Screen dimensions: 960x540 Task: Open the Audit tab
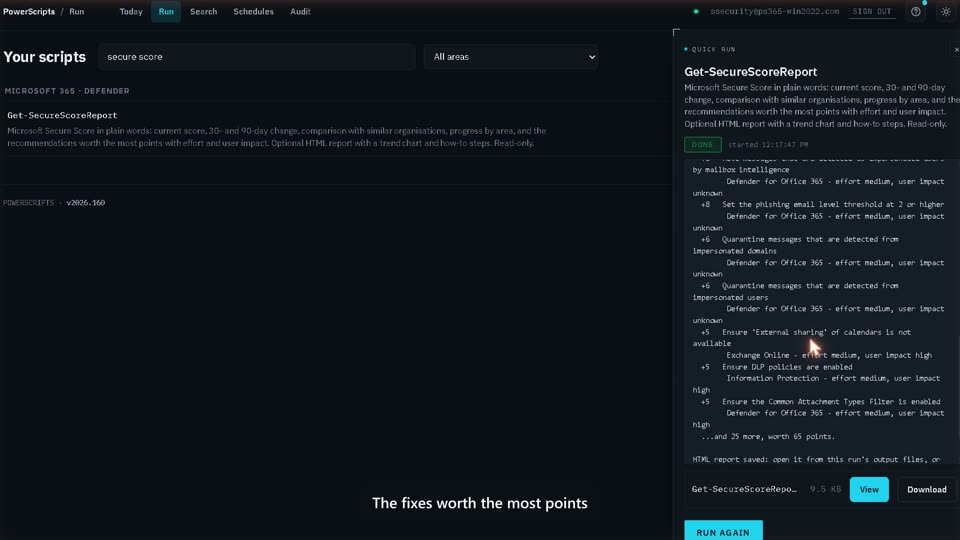tap(300, 12)
